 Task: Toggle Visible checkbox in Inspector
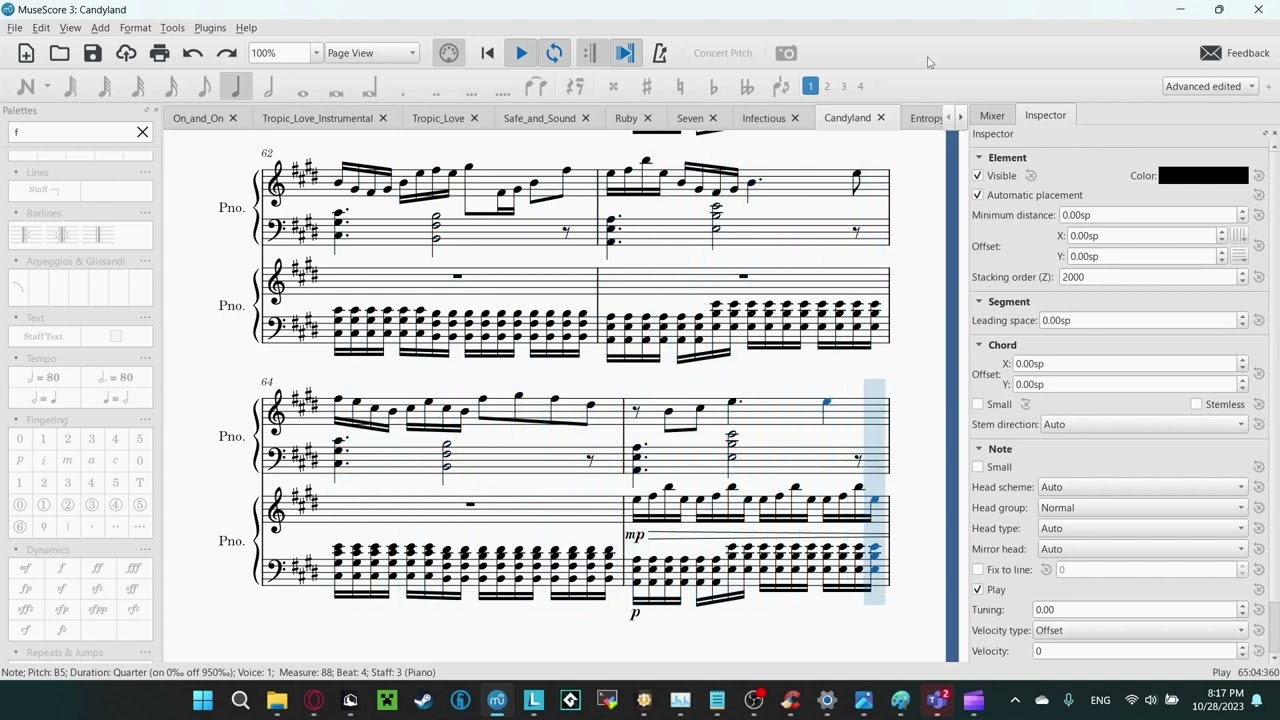978,176
